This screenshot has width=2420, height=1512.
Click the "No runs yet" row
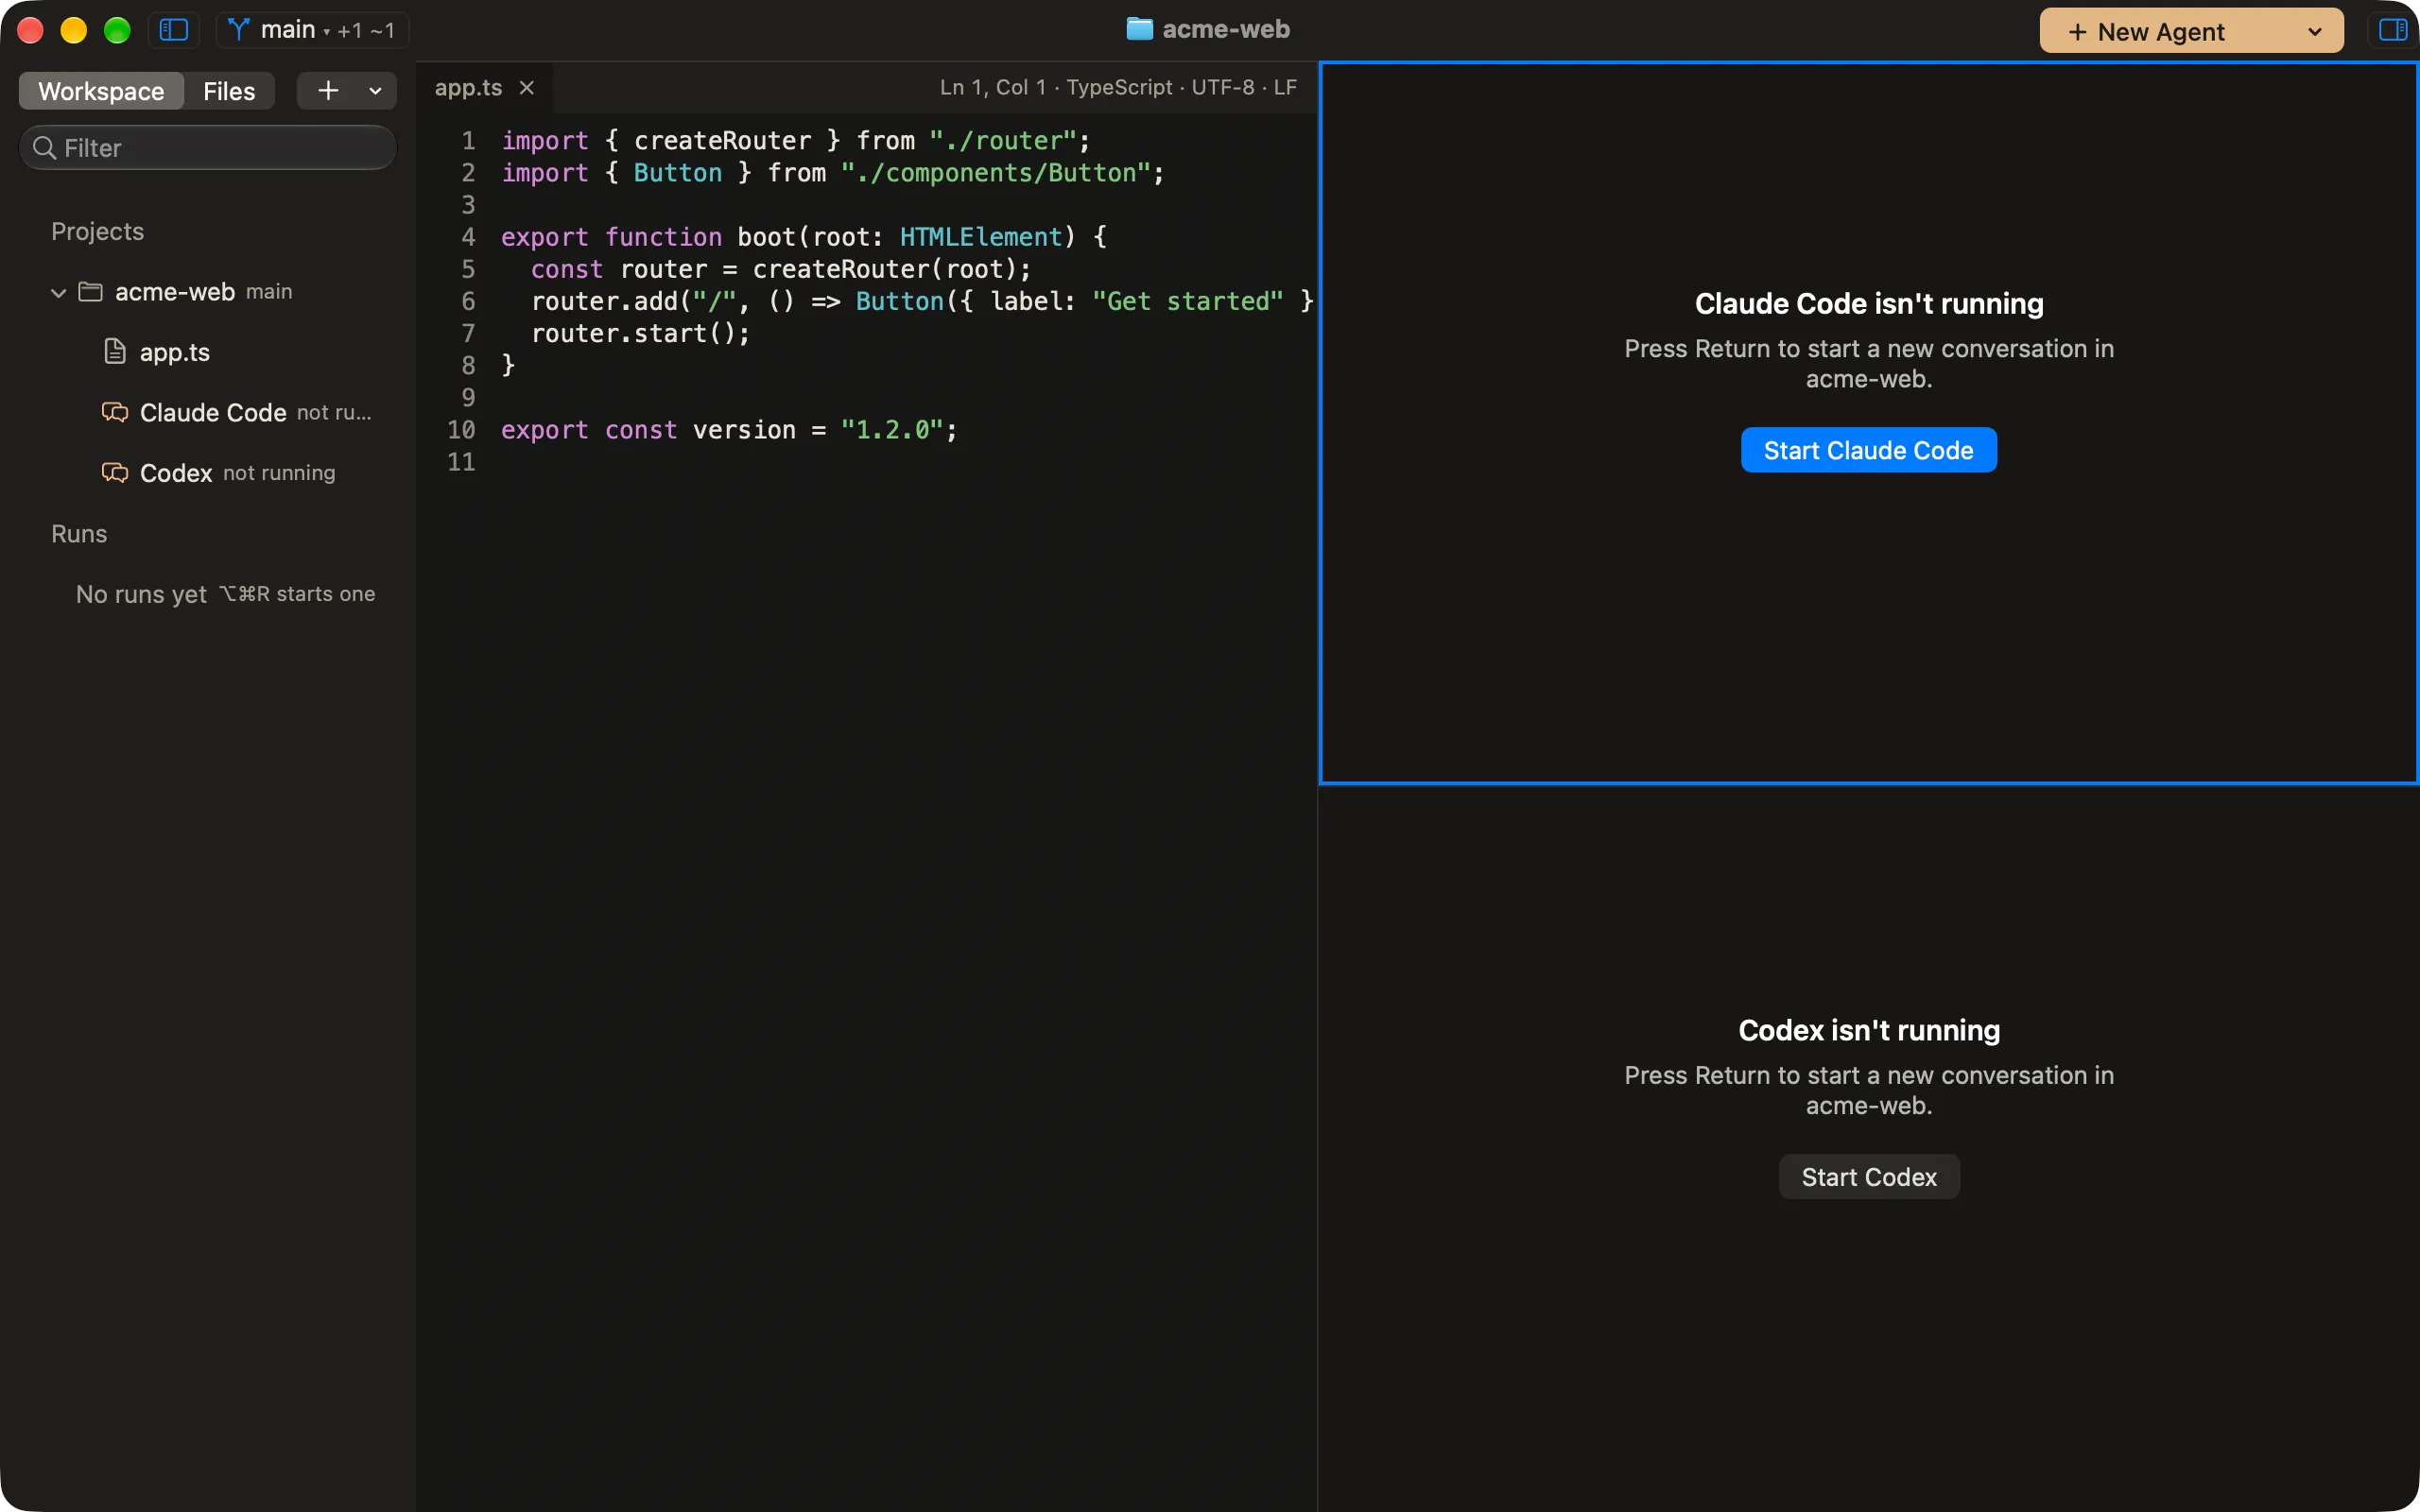[x=208, y=594]
